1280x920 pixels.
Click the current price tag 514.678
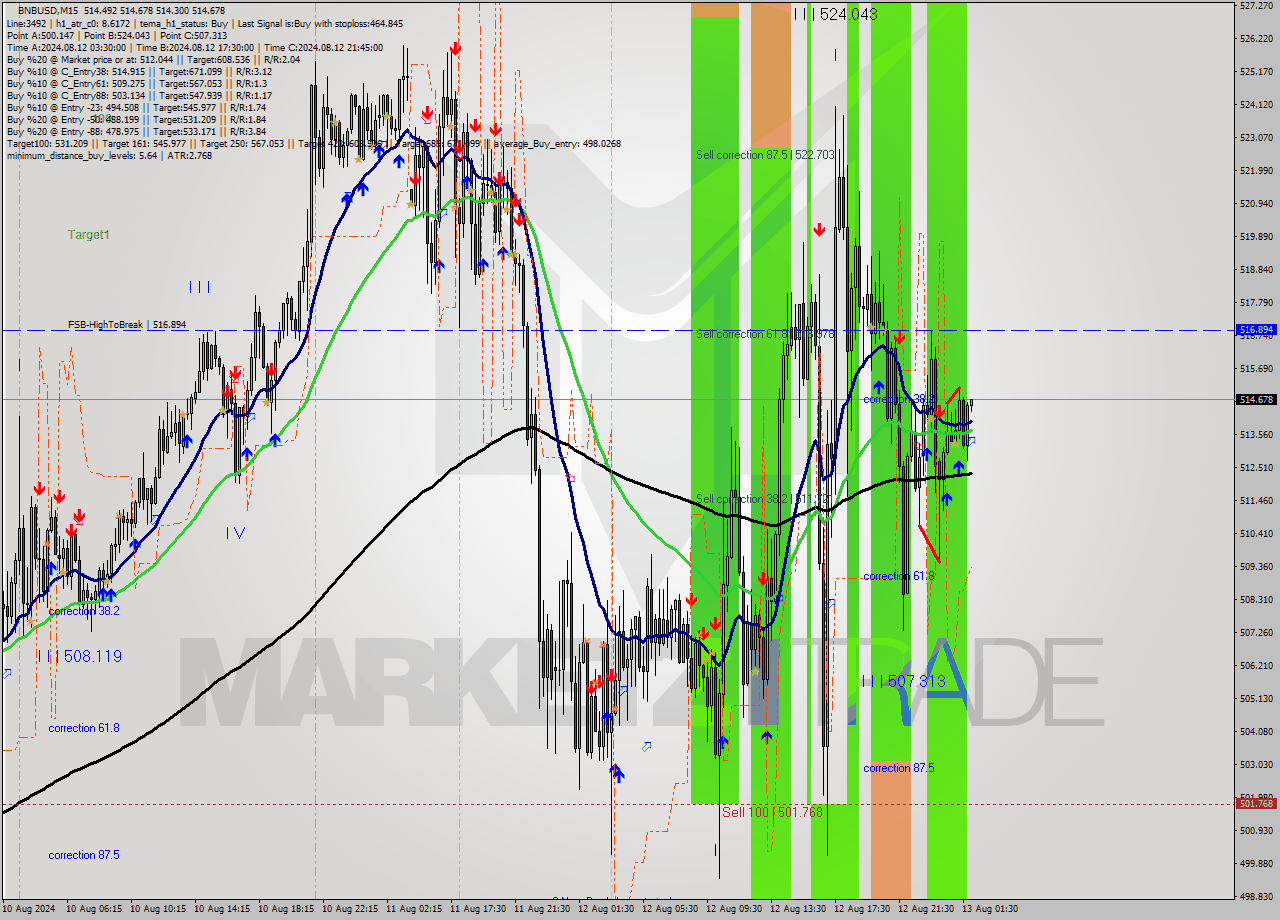1256,399
